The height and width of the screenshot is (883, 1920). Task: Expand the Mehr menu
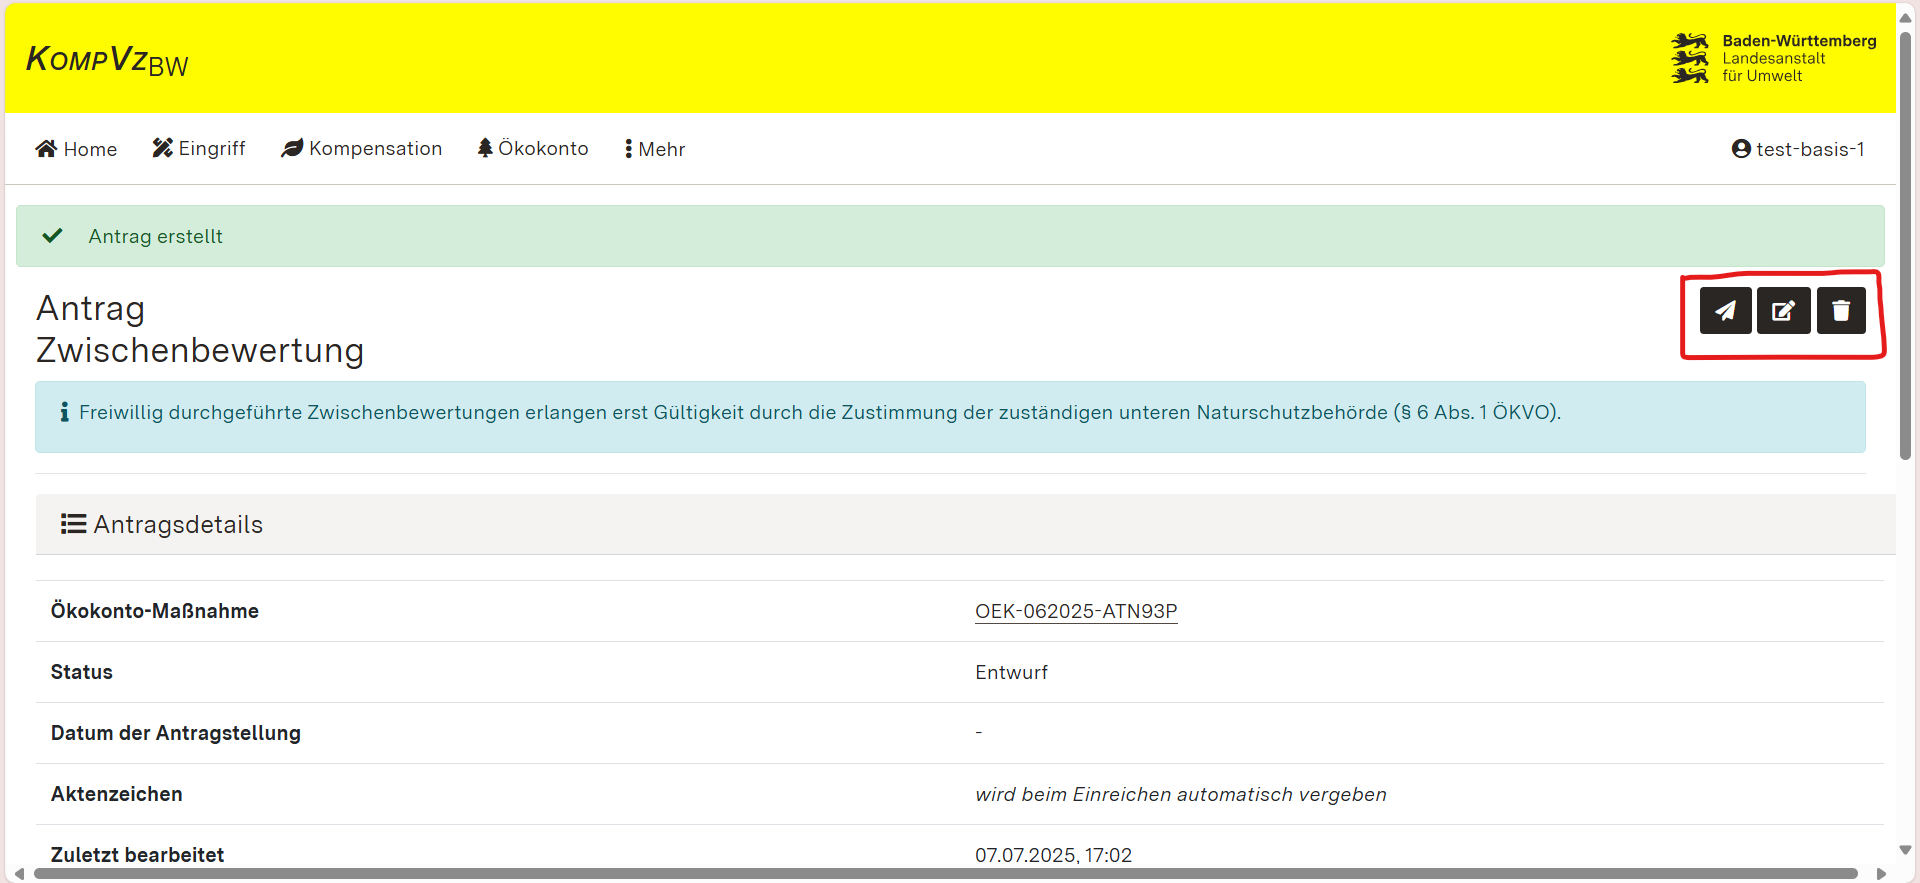tap(655, 149)
